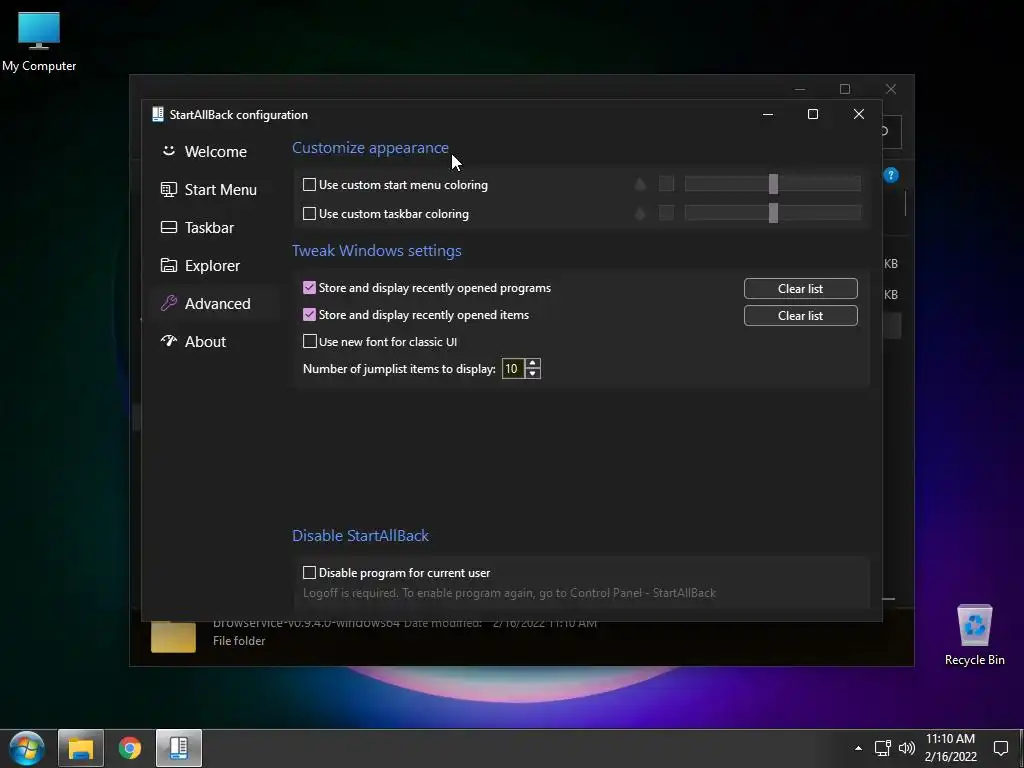Uncheck store recently opened programs
Viewport: 1024px width, 768px height.
tap(310, 287)
